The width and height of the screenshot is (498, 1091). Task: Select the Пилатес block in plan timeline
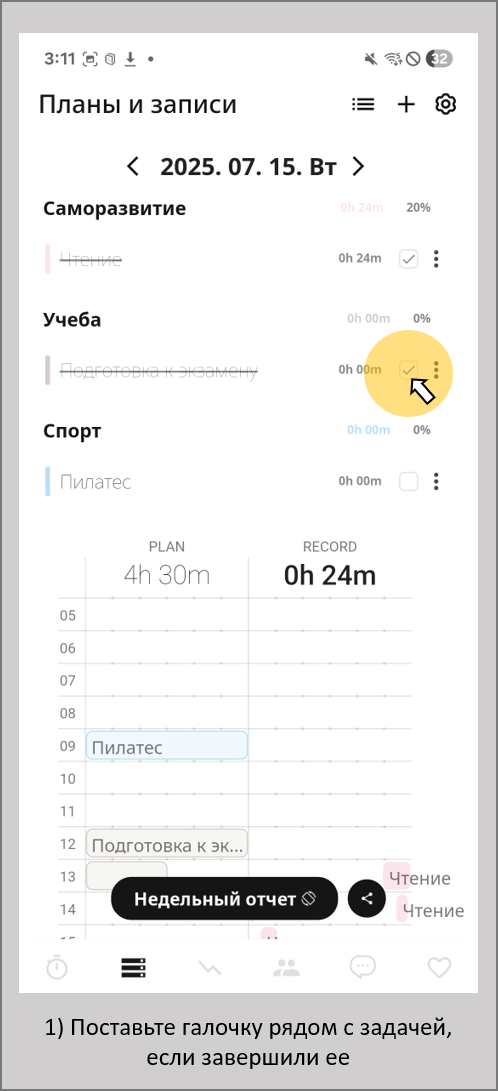[167, 746]
